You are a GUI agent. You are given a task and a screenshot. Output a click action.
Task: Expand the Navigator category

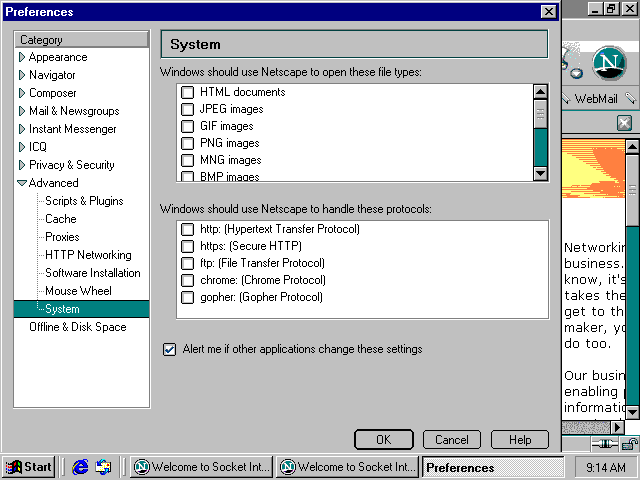point(22,75)
